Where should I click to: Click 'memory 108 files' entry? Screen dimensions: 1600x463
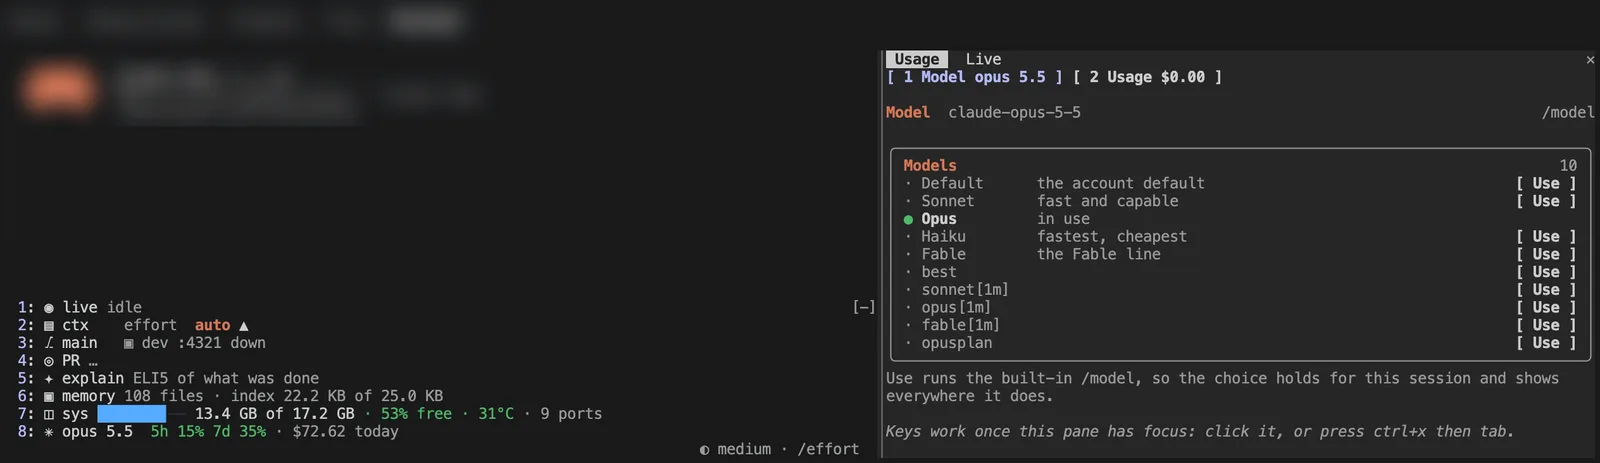coord(132,396)
